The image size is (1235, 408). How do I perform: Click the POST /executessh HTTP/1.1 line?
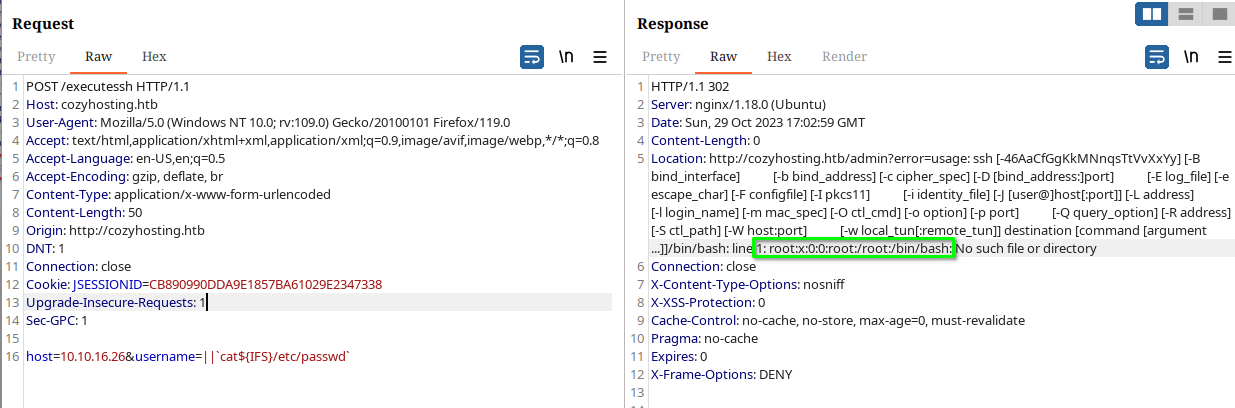[107, 87]
